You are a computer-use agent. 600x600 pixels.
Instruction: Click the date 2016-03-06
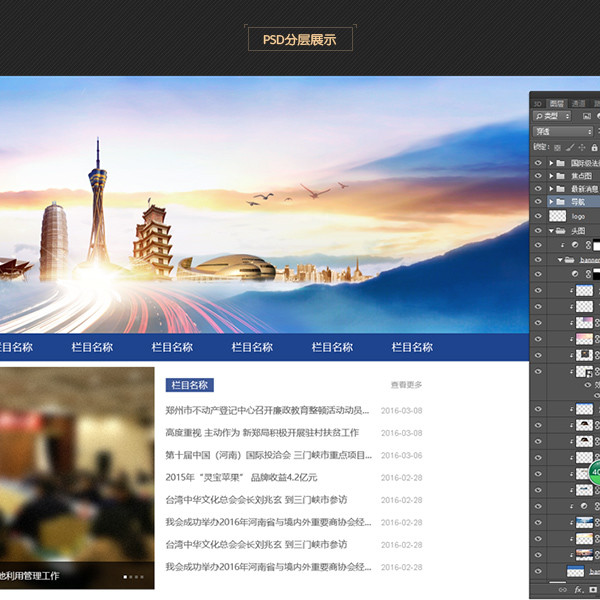click(x=401, y=455)
